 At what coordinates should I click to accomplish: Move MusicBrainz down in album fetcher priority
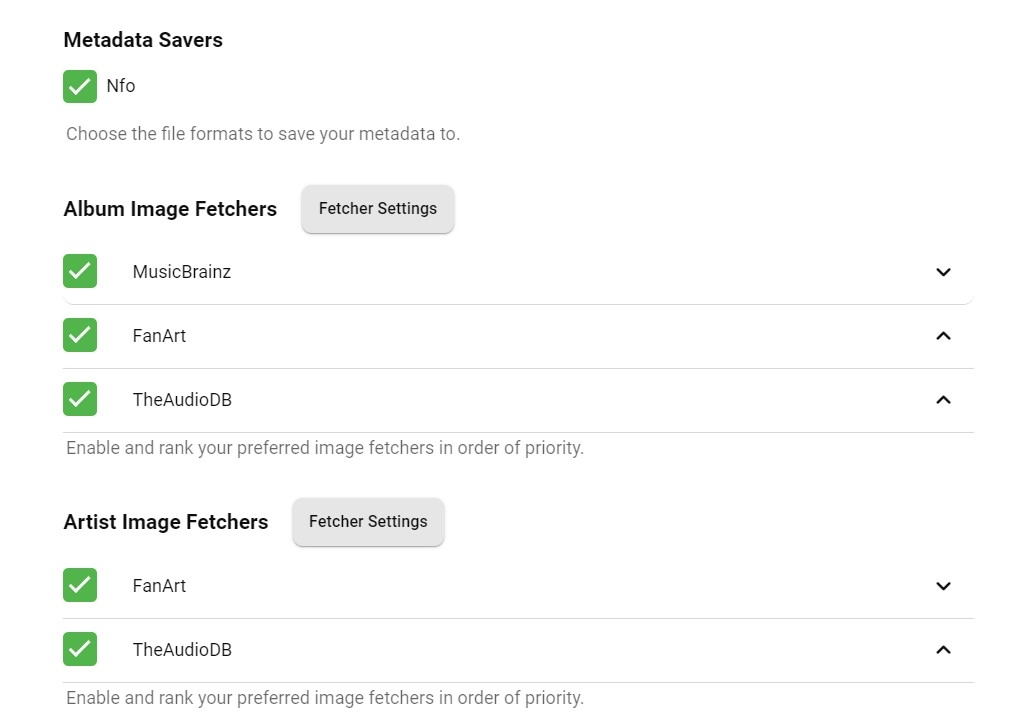[943, 272]
